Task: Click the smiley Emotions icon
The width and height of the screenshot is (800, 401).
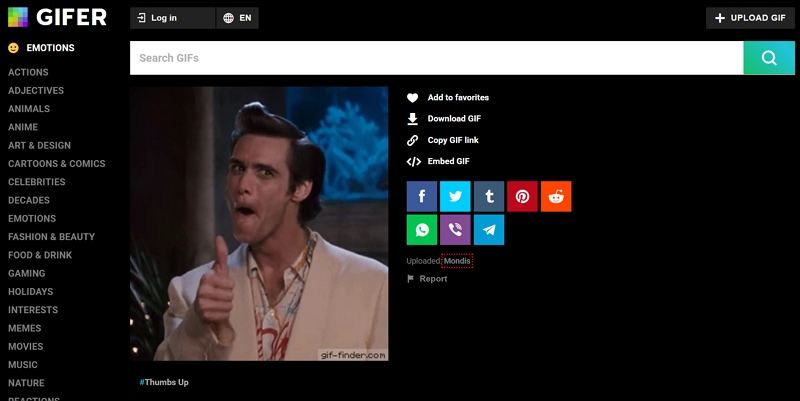Action: coord(13,48)
